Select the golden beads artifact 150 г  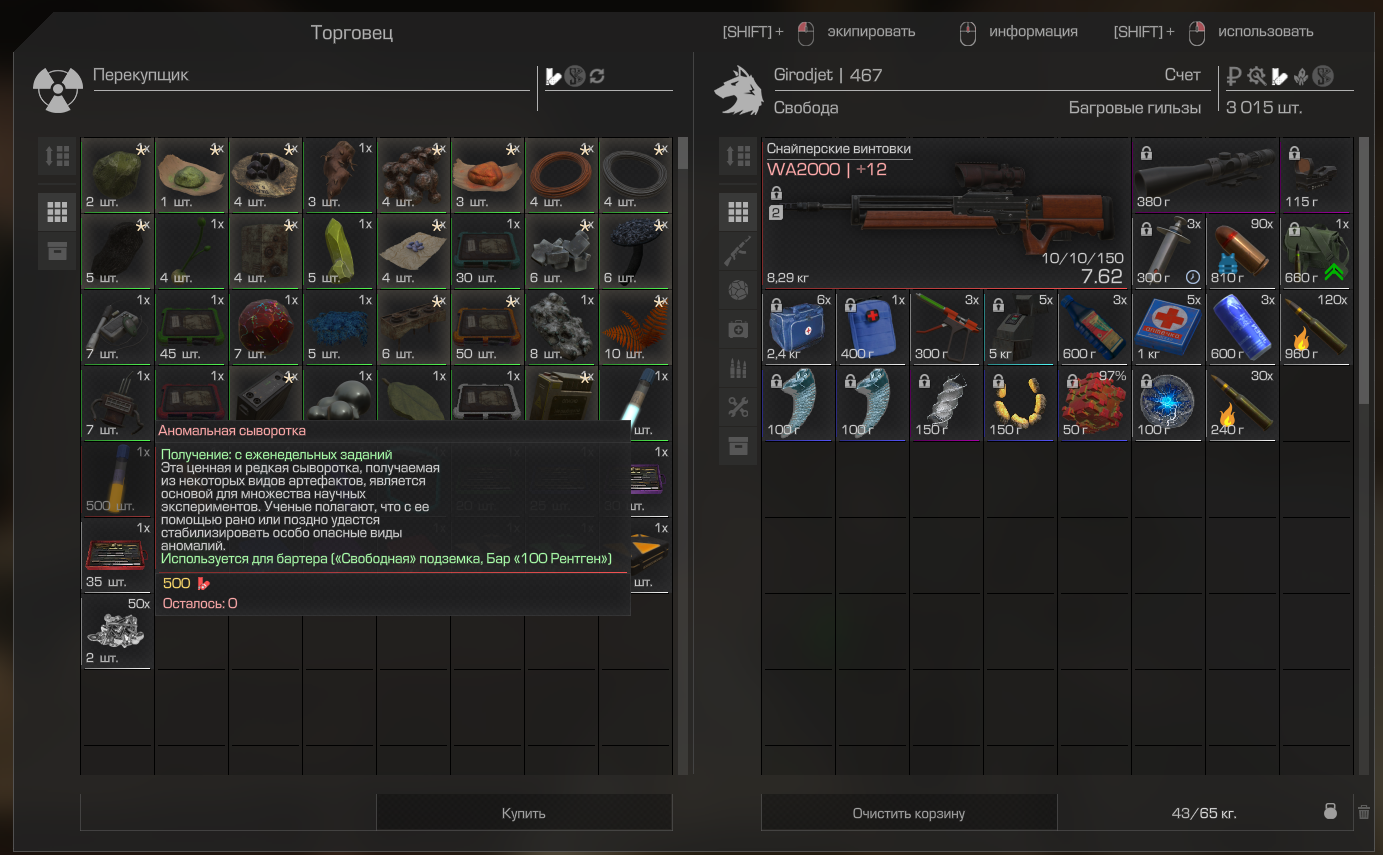click(1021, 403)
